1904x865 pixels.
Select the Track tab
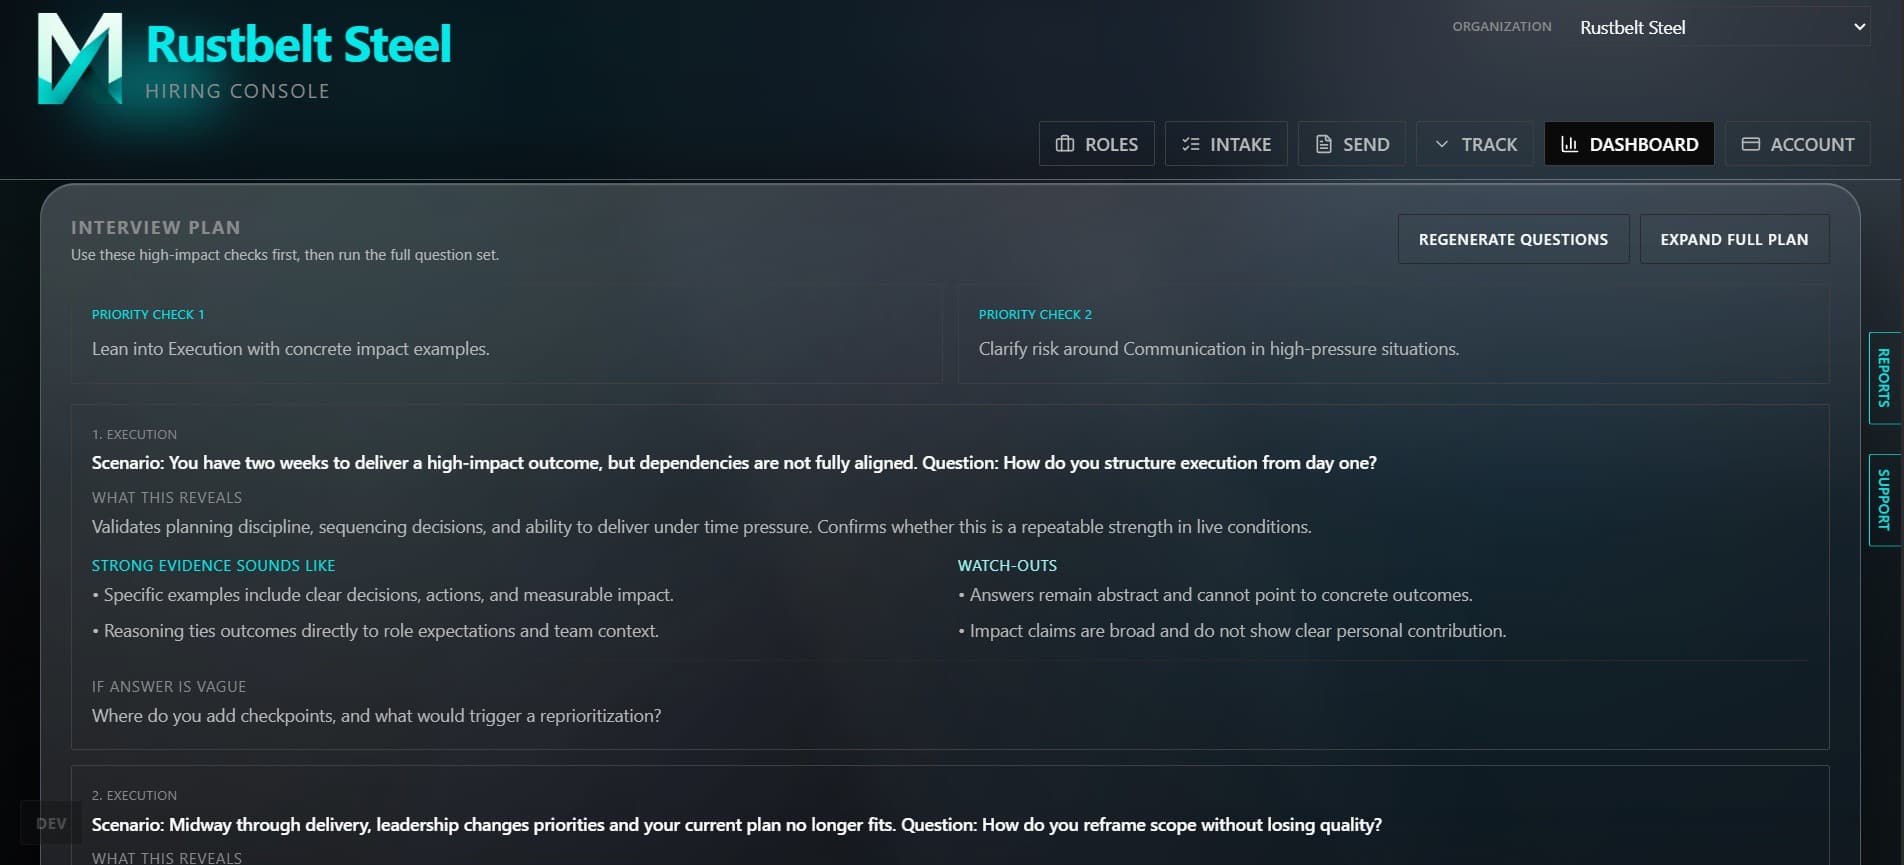tap(1475, 144)
